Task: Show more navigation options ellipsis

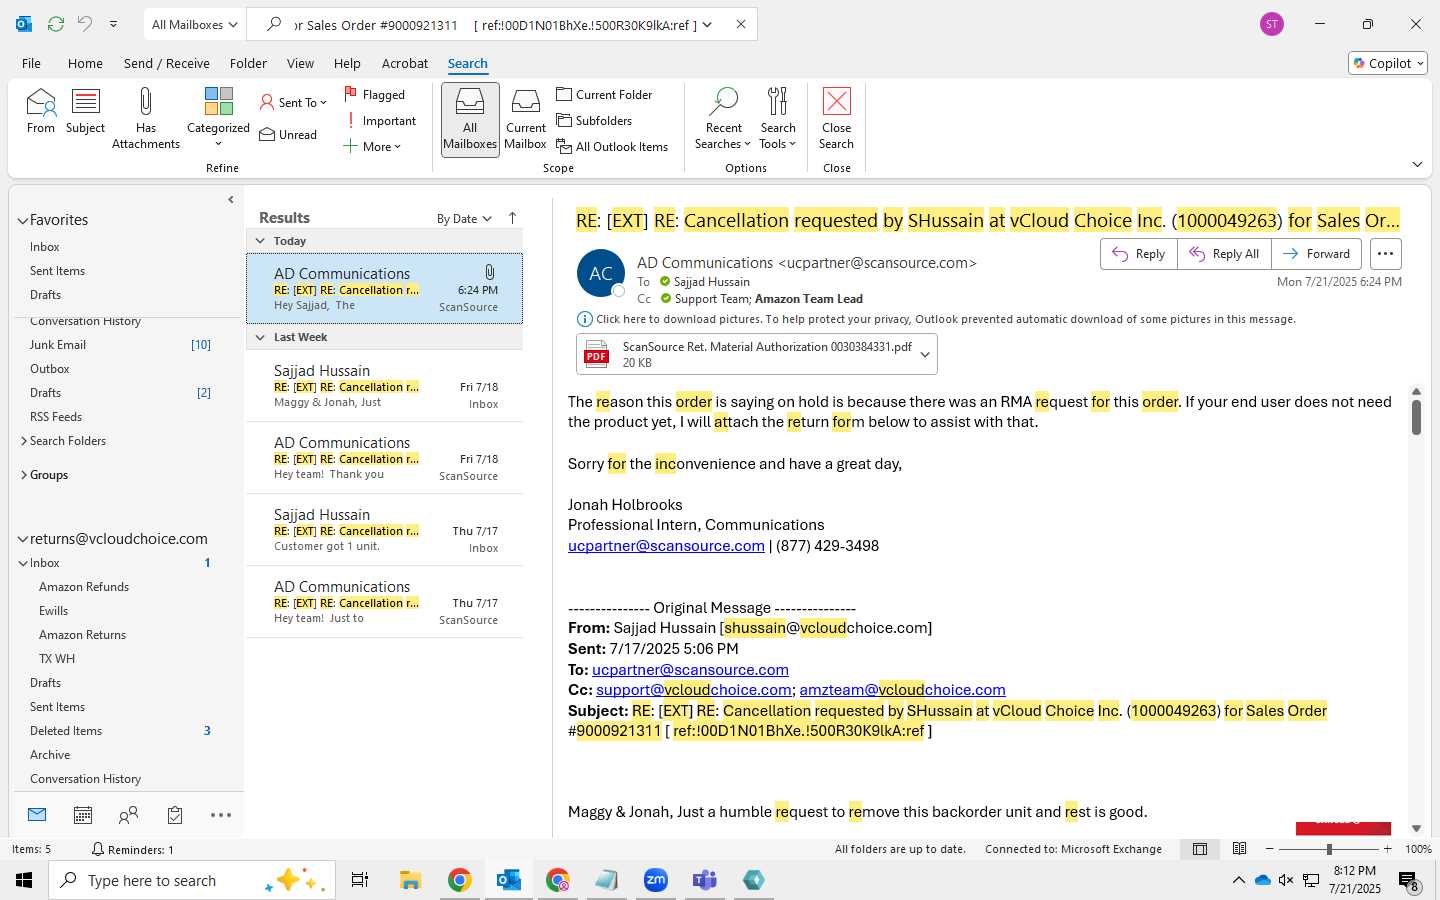Action: [221, 815]
